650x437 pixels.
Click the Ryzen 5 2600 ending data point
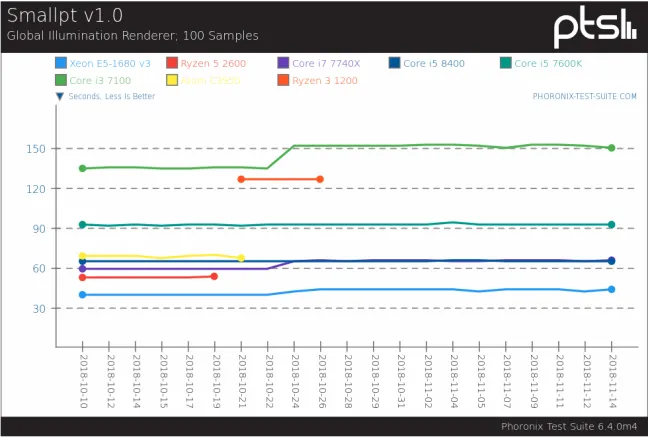pos(214,276)
